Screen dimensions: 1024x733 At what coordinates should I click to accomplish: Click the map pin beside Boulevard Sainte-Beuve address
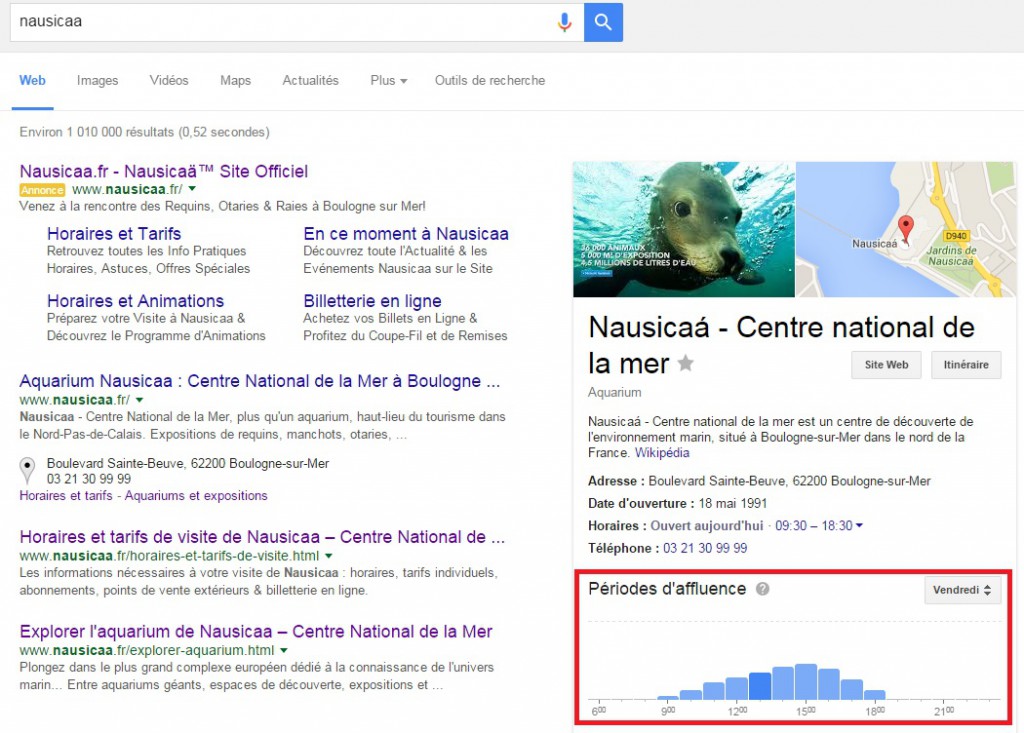pos(27,470)
